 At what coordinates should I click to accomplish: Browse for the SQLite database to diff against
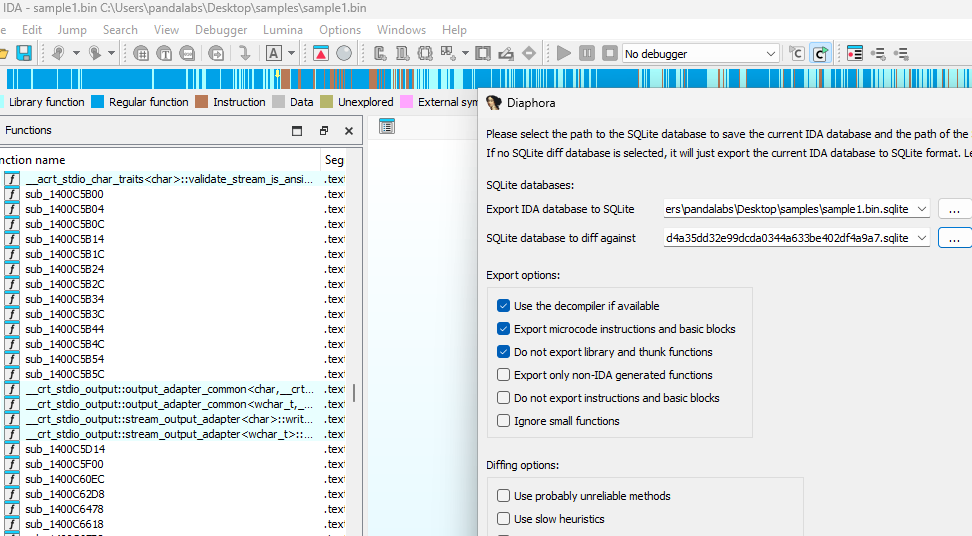(x=954, y=238)
